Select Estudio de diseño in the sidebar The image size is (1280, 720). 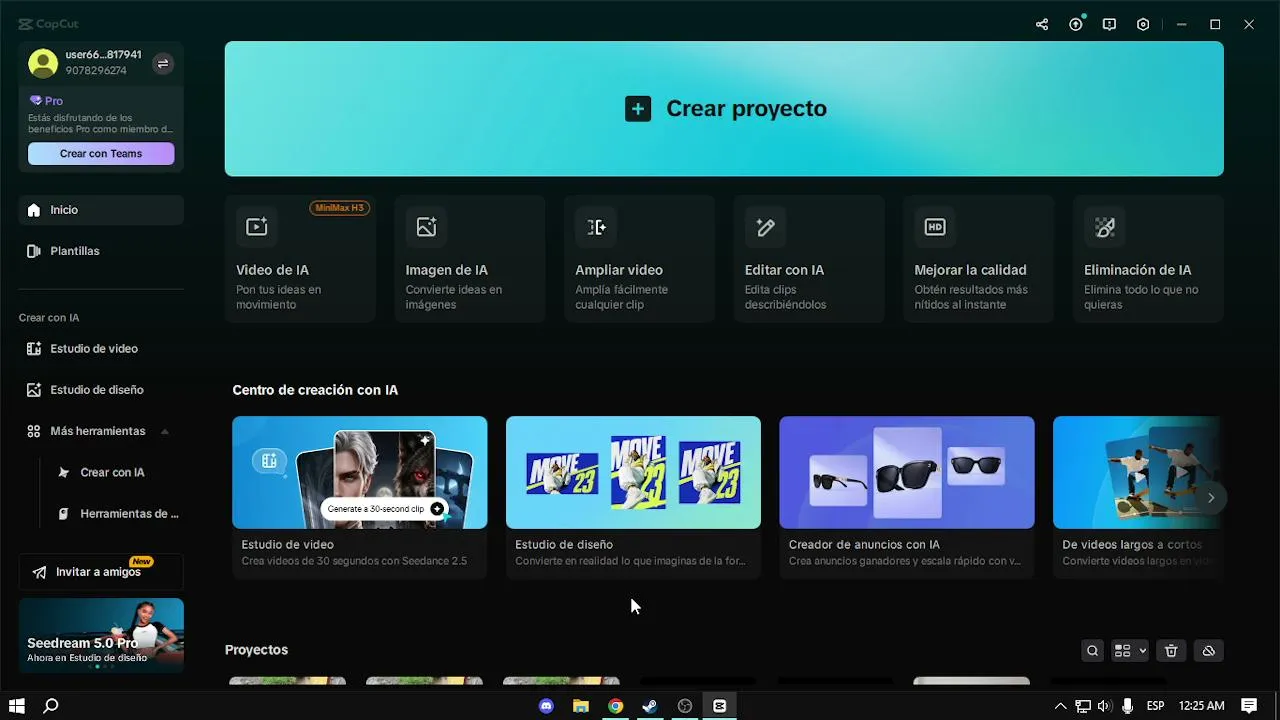pyautogui.click(x=101, y=390)
